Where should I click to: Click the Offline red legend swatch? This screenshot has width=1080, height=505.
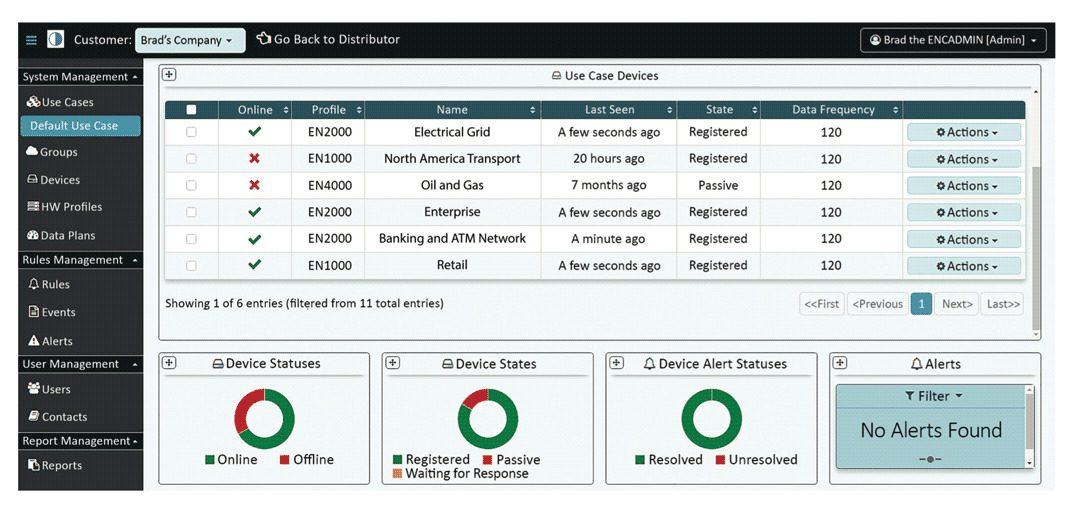coord(284,460)
